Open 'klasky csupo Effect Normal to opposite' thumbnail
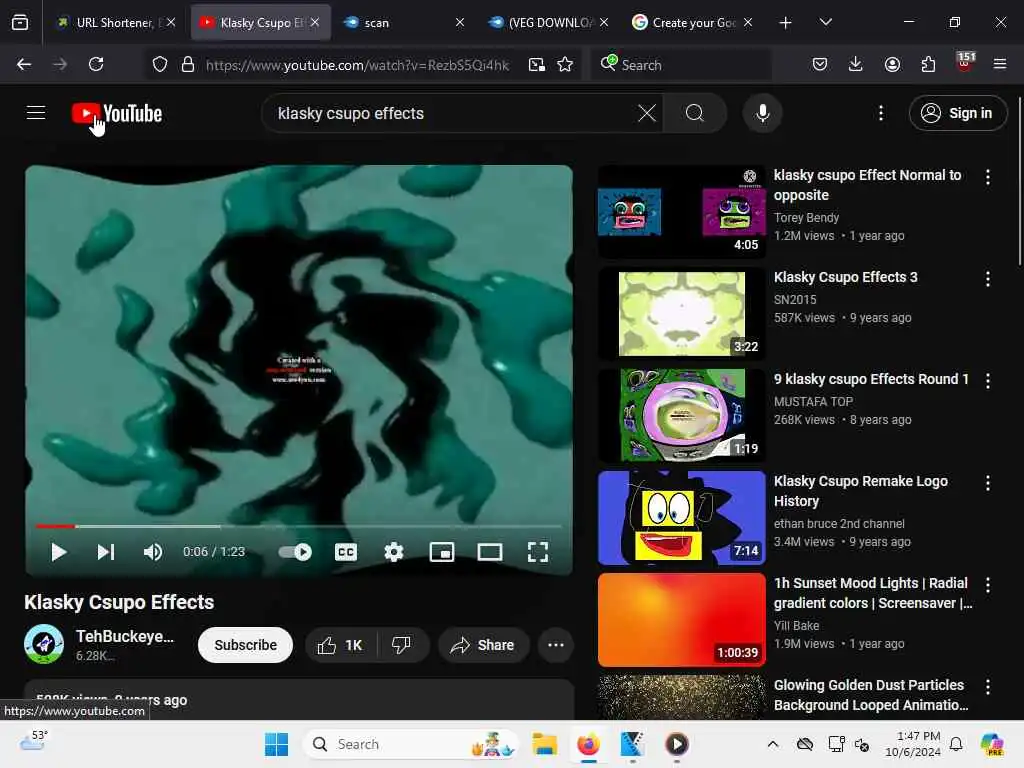 coord(681,212)
